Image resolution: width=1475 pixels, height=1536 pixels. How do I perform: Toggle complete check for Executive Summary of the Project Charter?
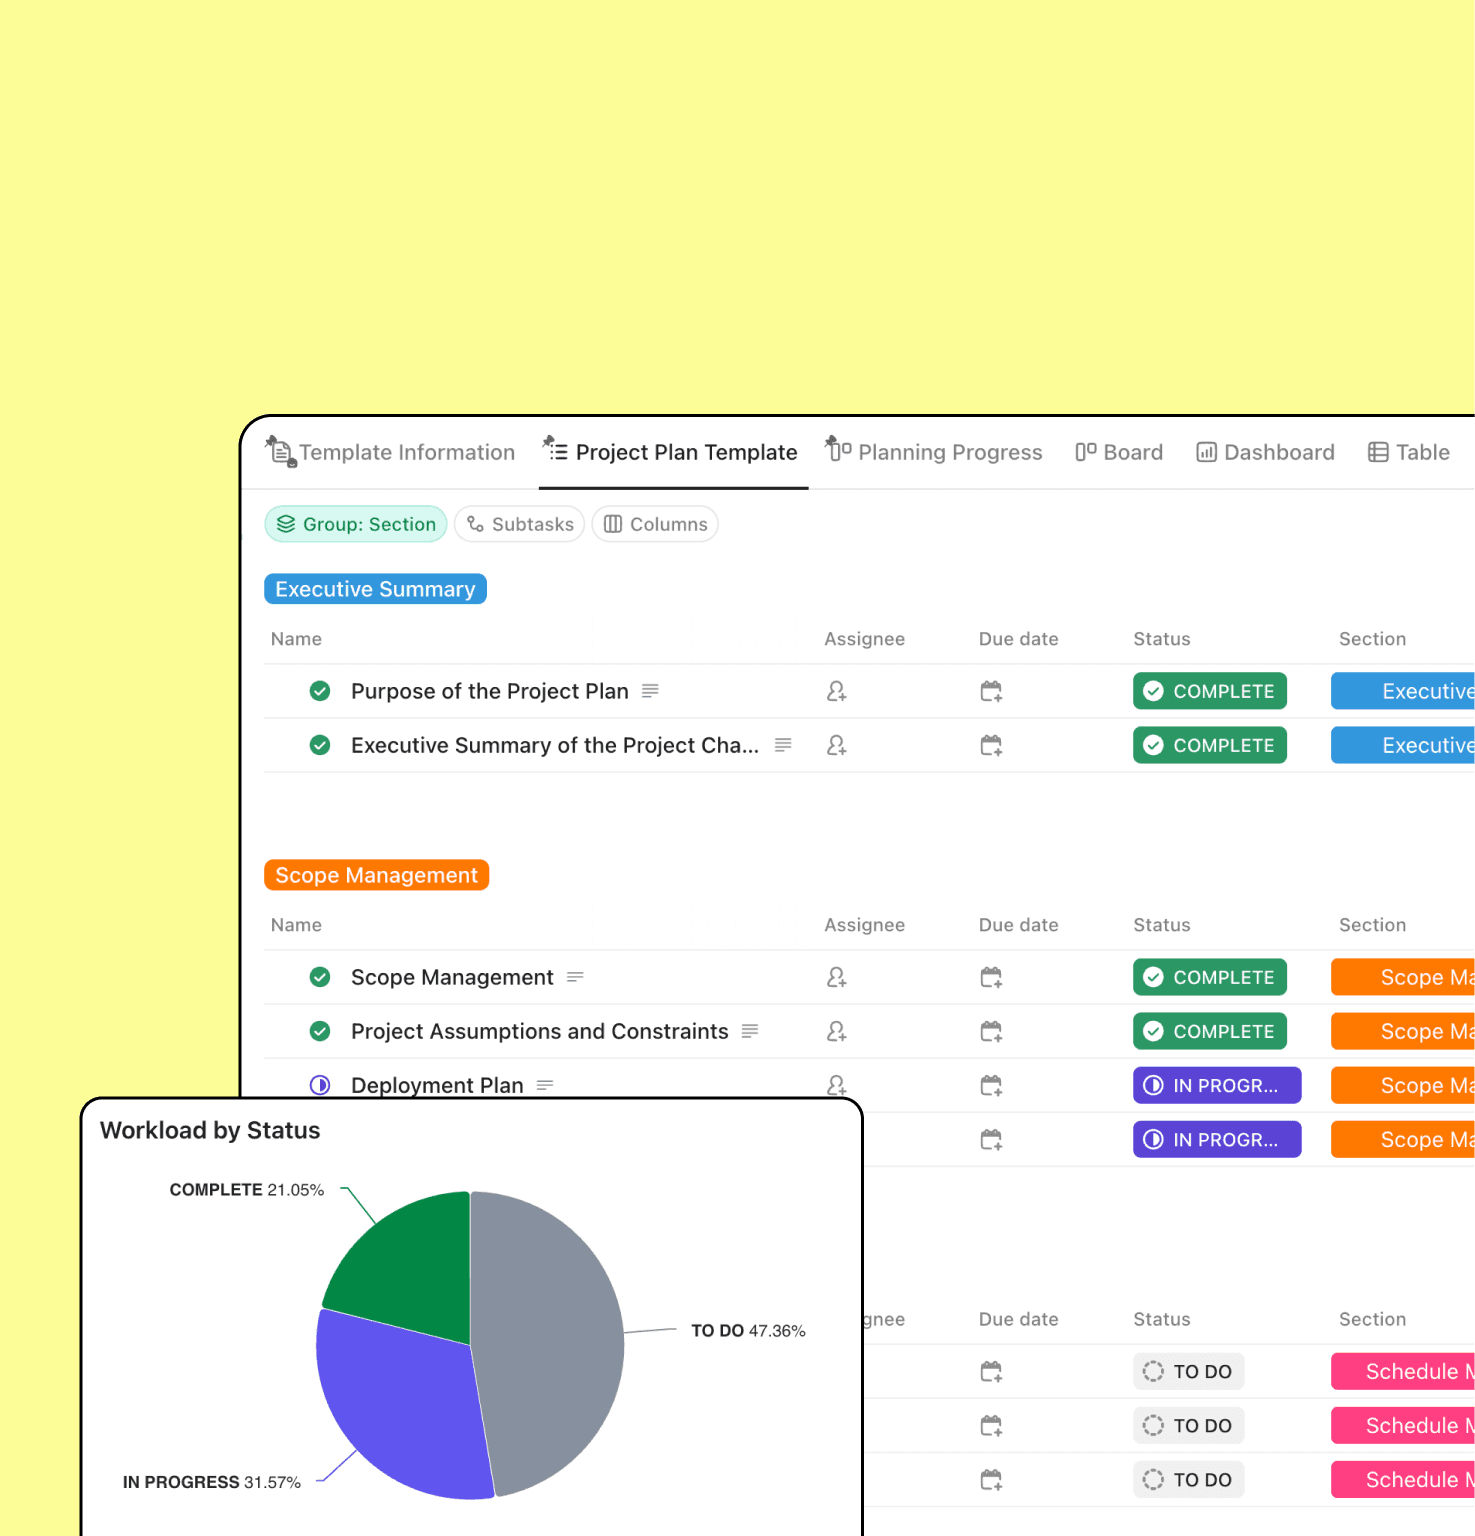click(x=320, y=745)
